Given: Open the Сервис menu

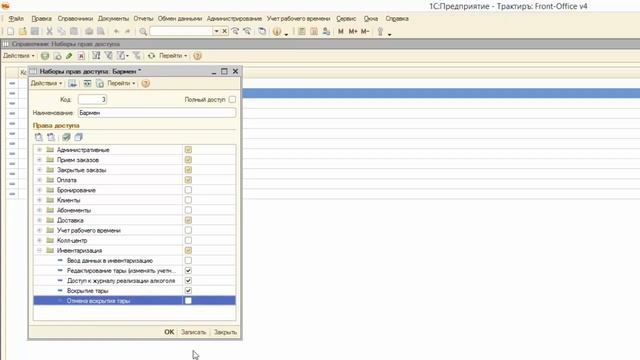Looking at the screenshot, I should [x=346, y=19].
